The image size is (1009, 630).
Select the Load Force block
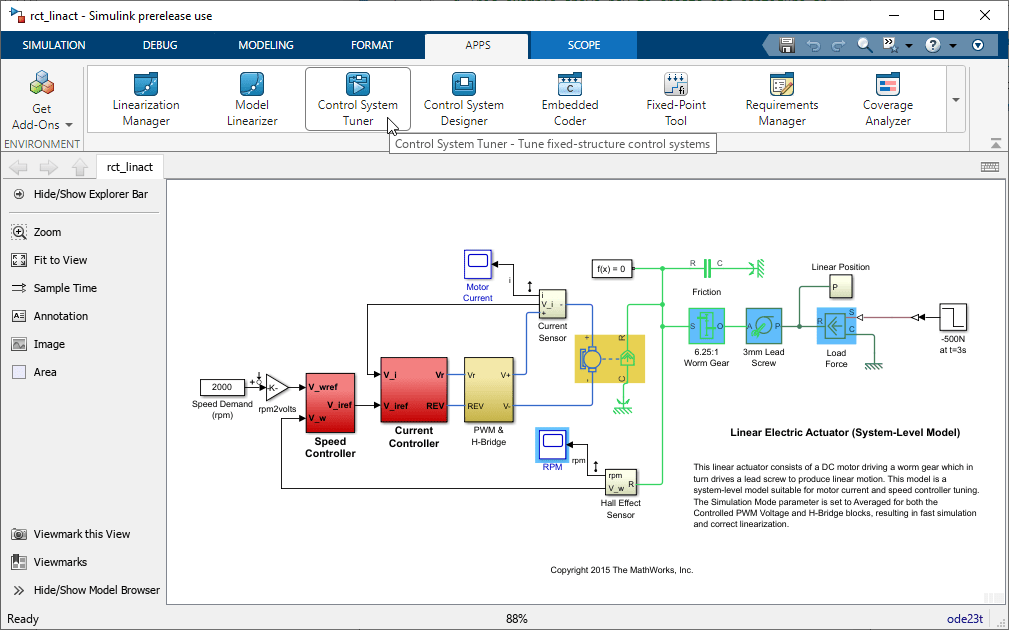836,326
